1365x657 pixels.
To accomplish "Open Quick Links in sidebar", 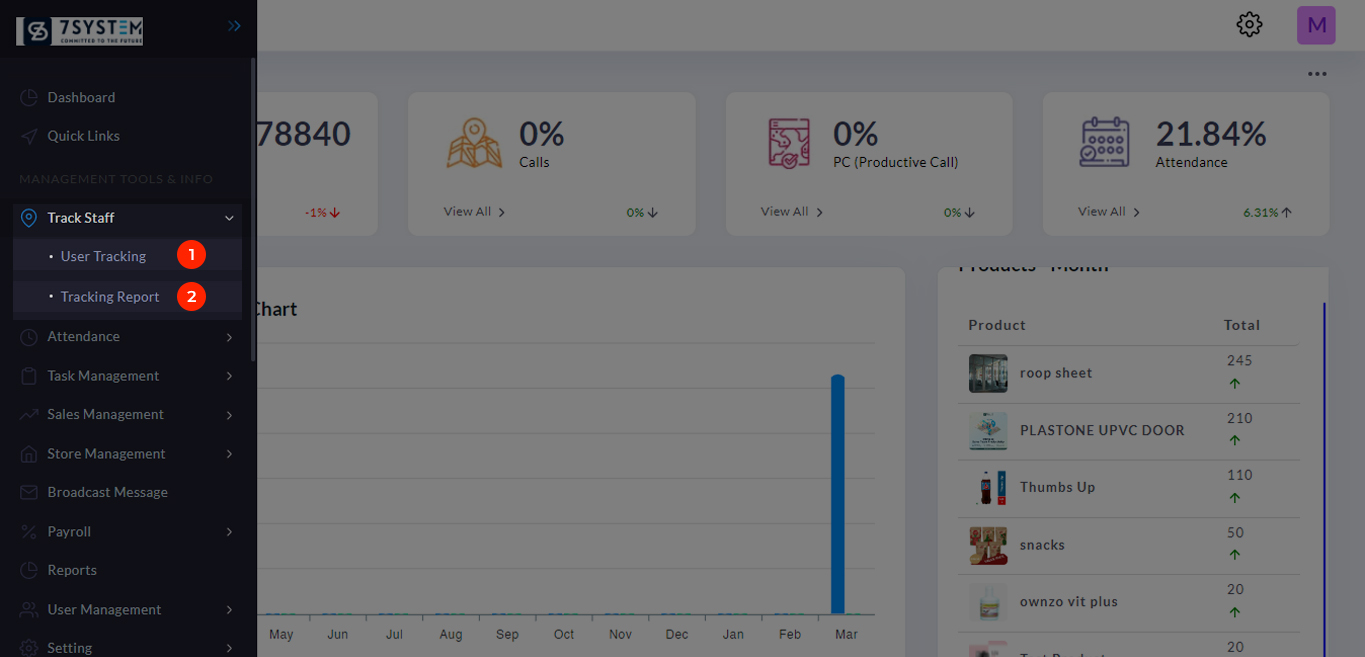I will [x=83, y=136].
